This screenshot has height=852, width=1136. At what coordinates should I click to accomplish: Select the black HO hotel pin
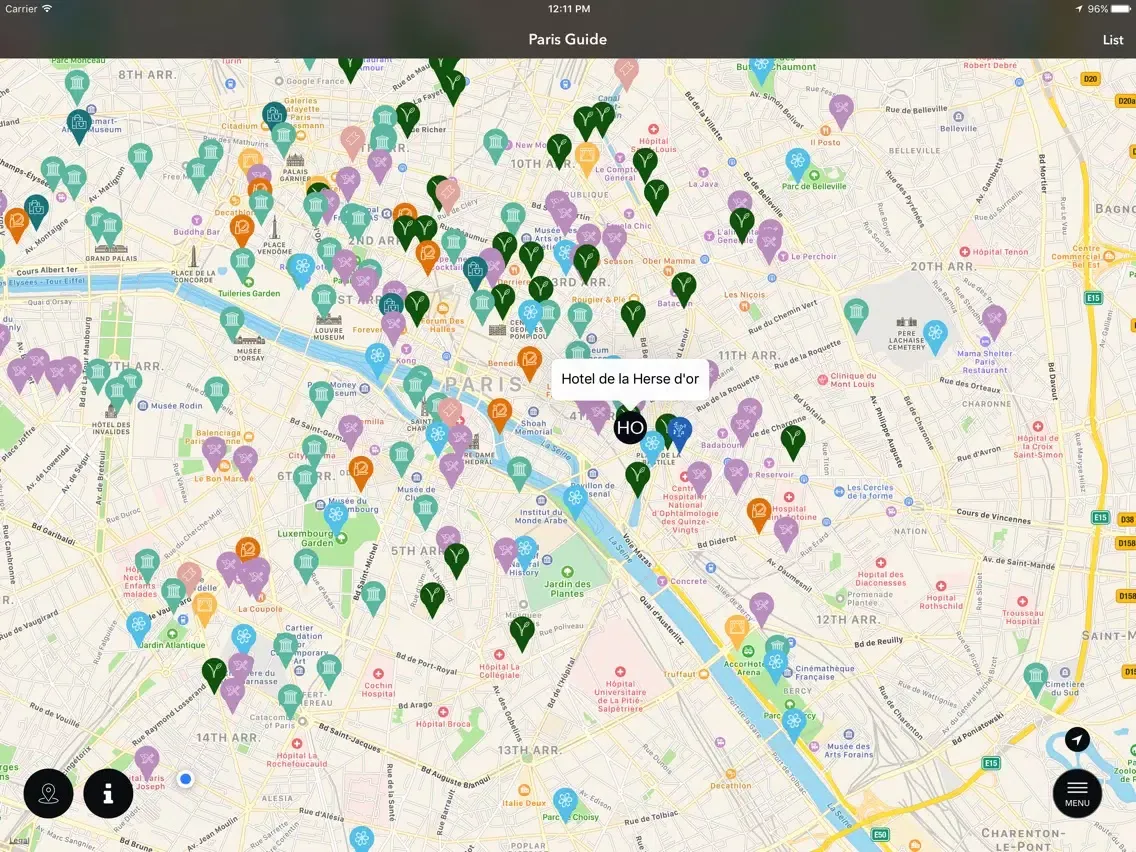(x=630, y=427)
